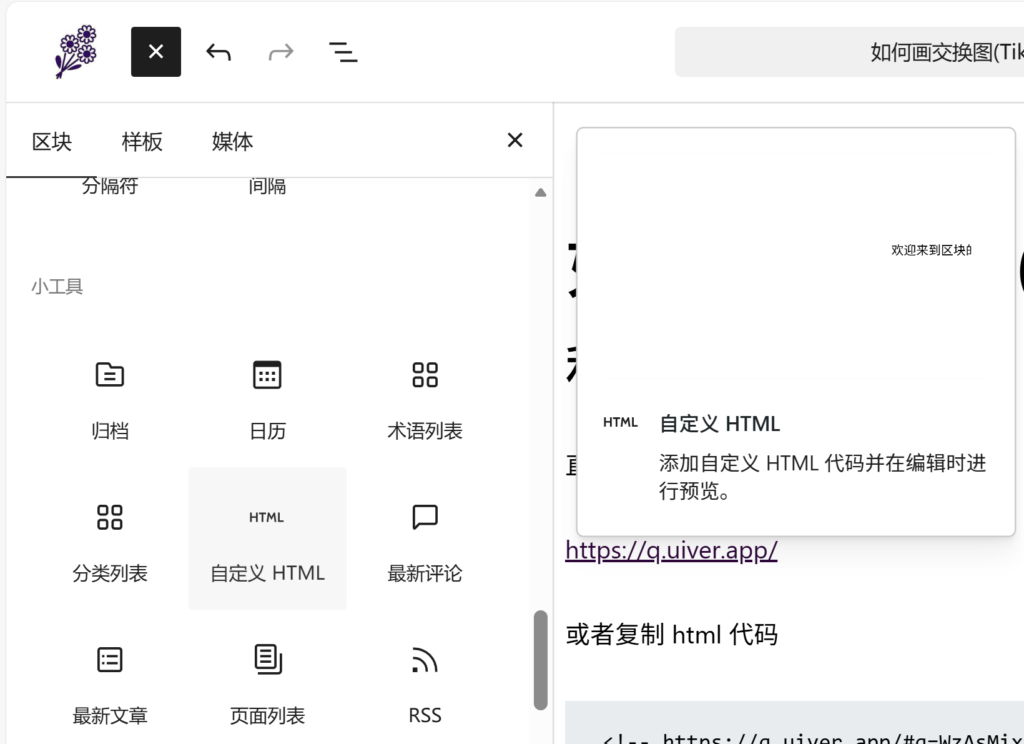This screenshot has height=744, width=1024.
Task: Click the inserter panel scrollbar thumb
Action: click(541, 660)
